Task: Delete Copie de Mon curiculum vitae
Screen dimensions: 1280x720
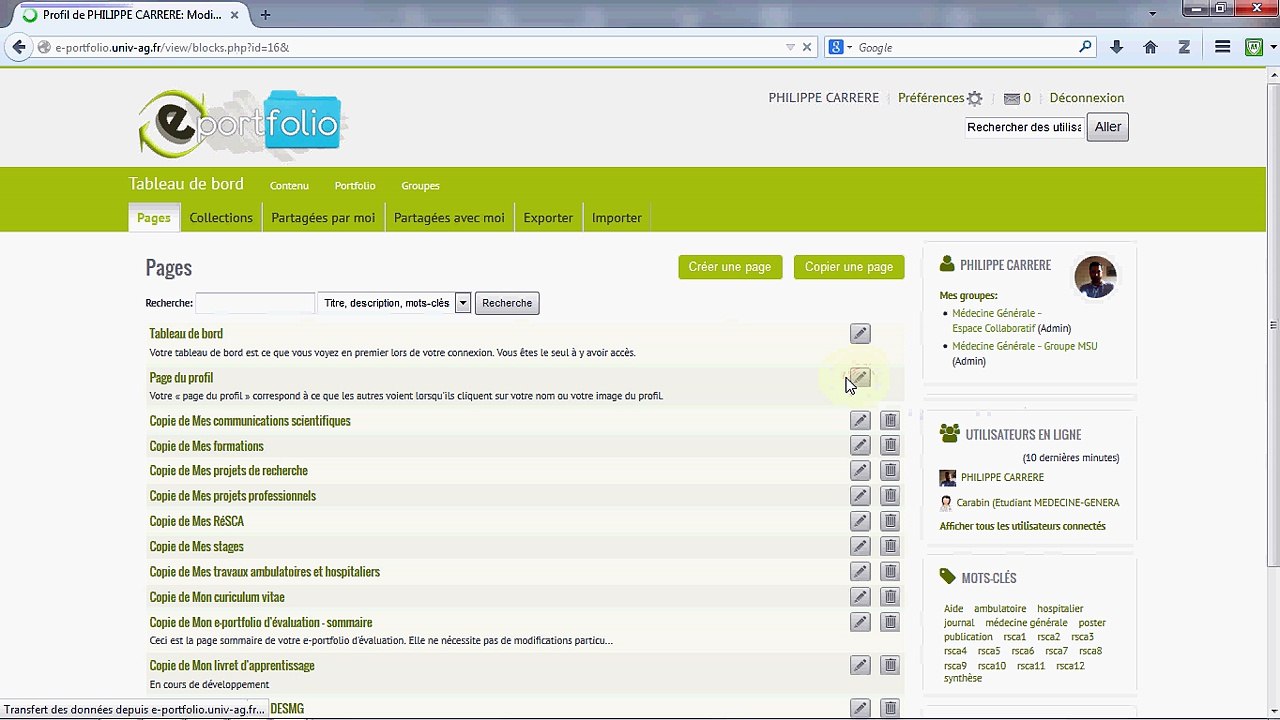Action: (x=890, y=597)
